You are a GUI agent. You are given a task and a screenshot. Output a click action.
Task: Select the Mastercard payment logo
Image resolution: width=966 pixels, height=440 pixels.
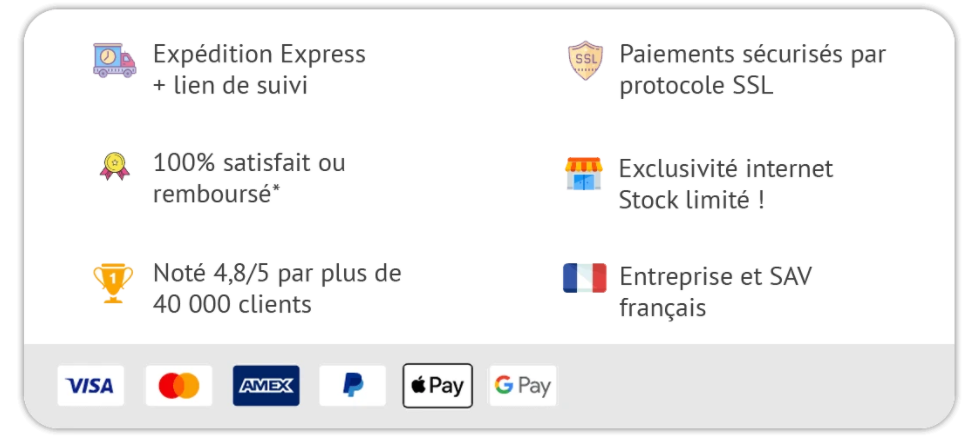click(179, 386)
